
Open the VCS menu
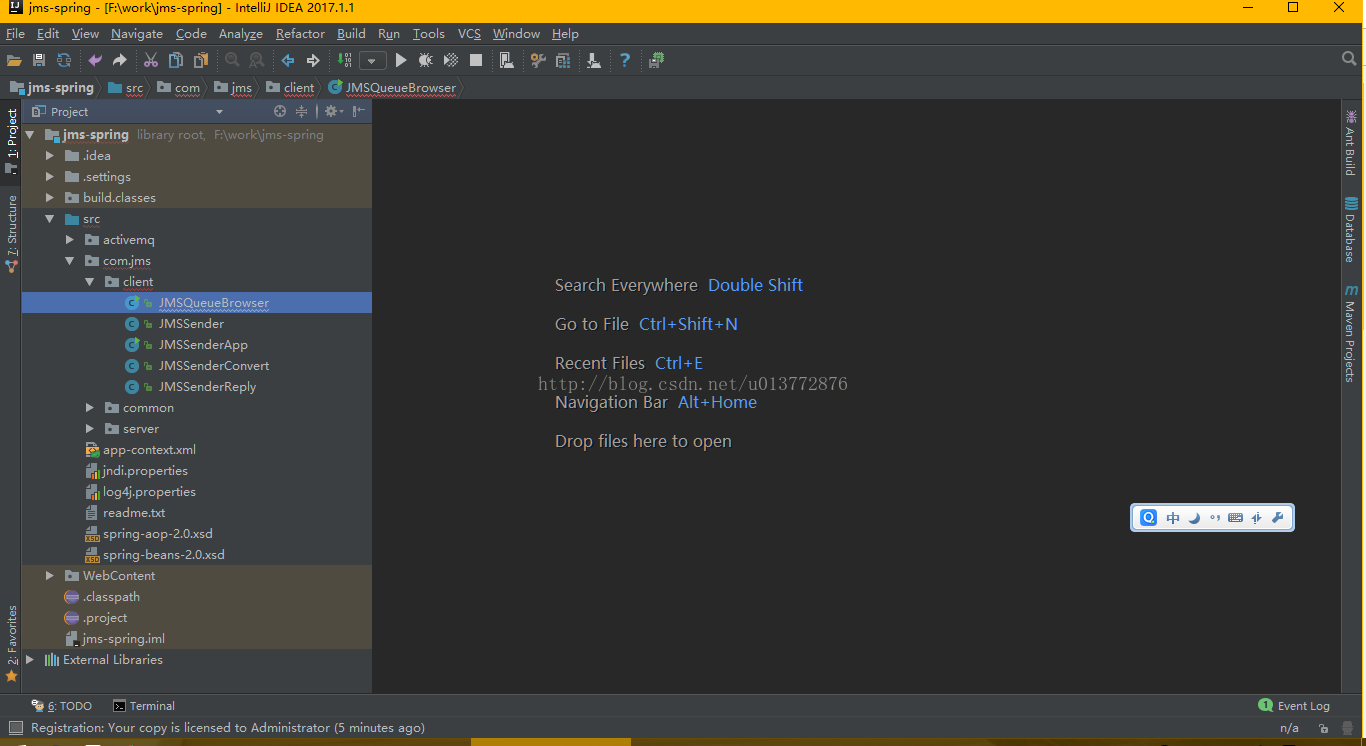pos(469,34)
